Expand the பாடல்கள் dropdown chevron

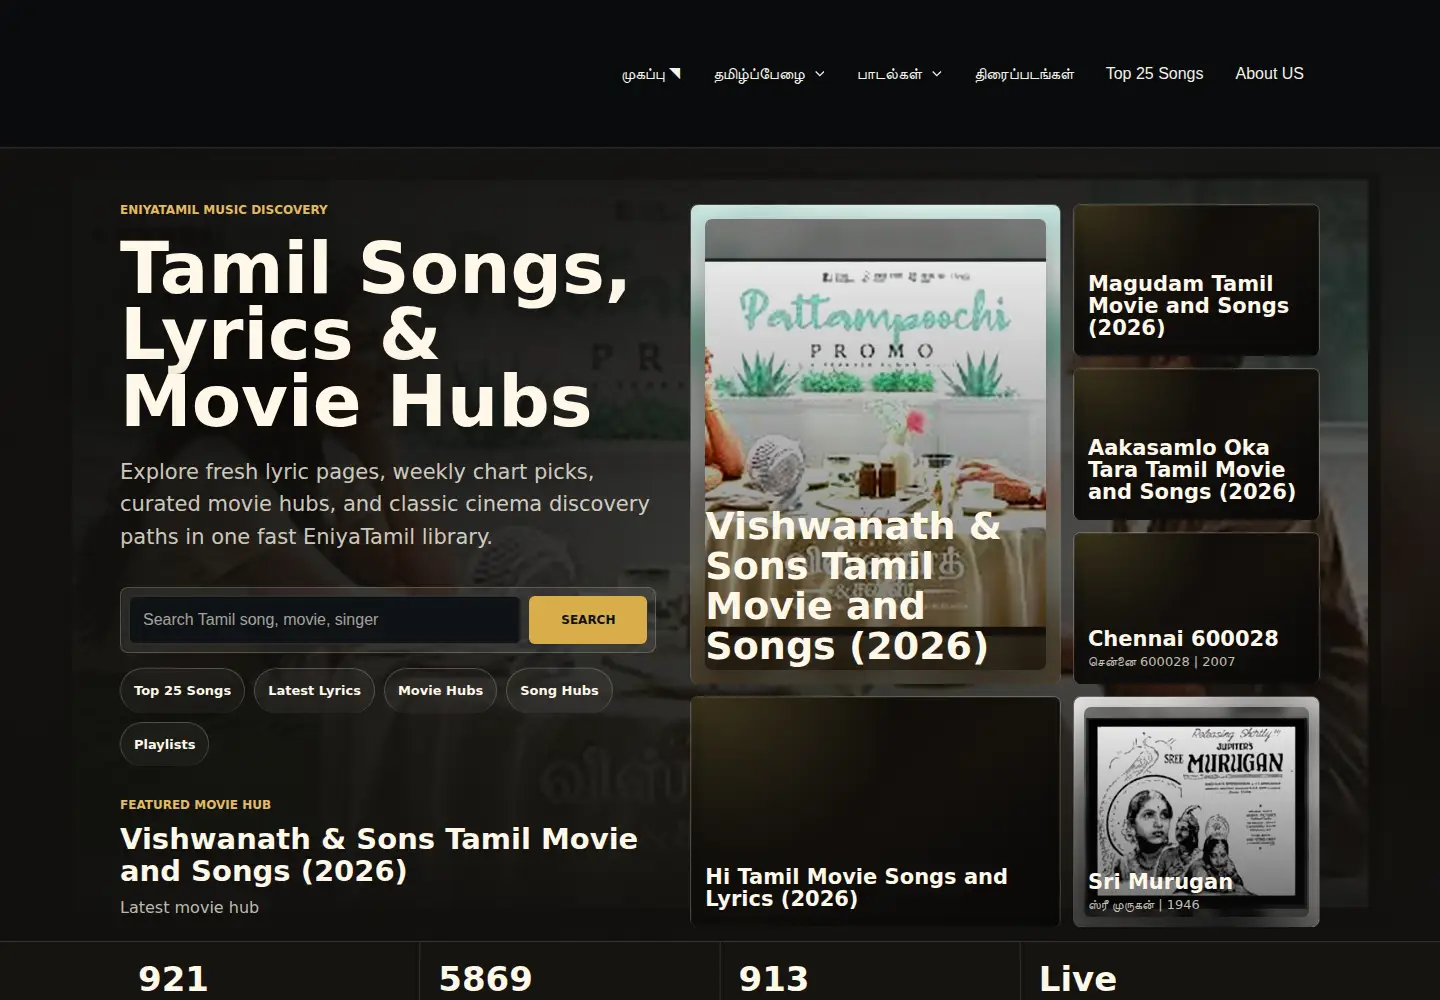(937, 74)
